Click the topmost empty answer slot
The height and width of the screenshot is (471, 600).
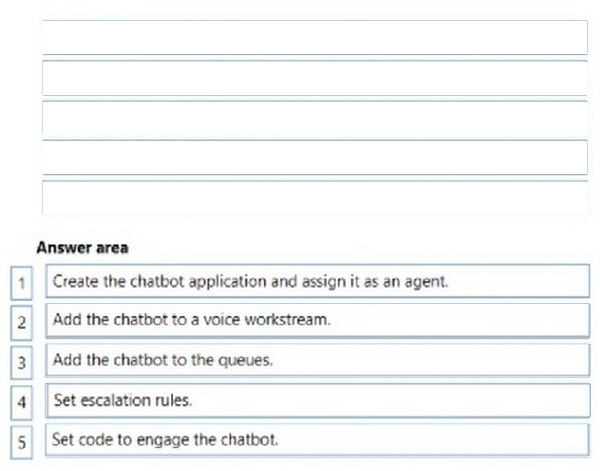click(315, 37)
